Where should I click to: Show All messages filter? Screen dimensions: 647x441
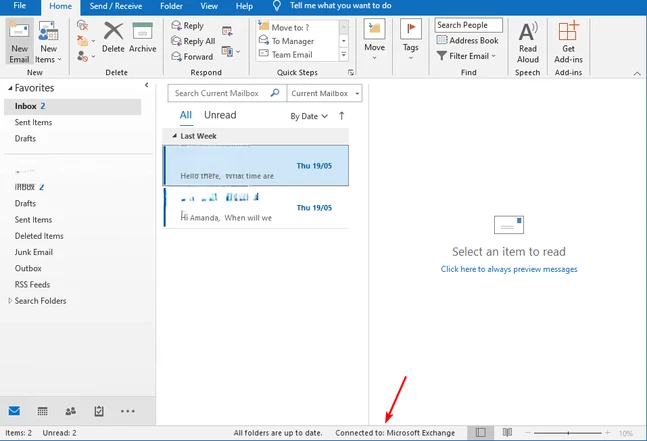pyautogui.click(x=186, y=115)
